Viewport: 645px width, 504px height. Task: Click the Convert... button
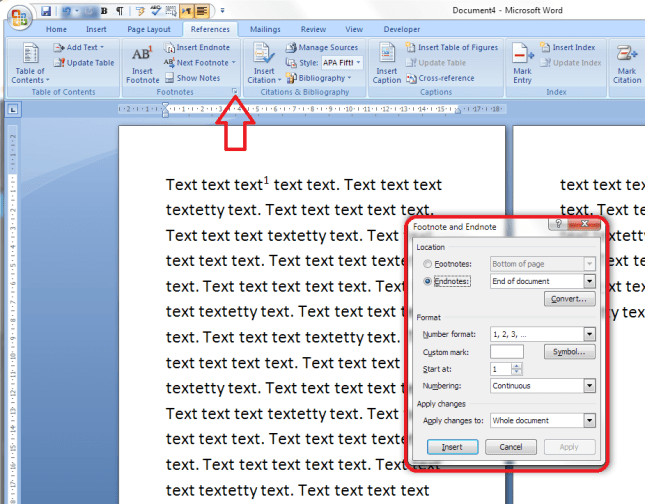570,299
